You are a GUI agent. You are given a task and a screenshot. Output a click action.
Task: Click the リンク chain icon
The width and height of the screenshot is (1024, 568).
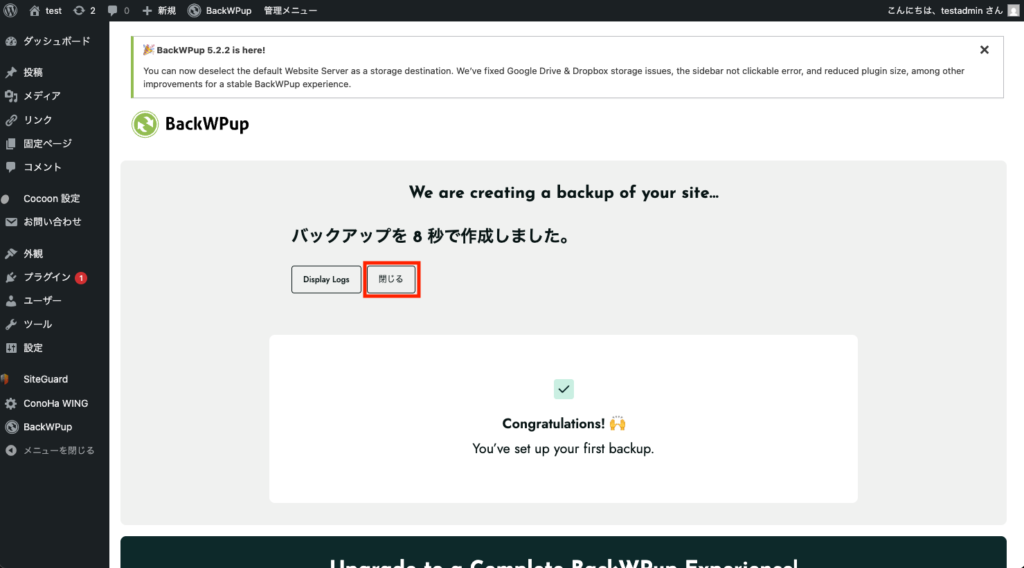point(11,120)
